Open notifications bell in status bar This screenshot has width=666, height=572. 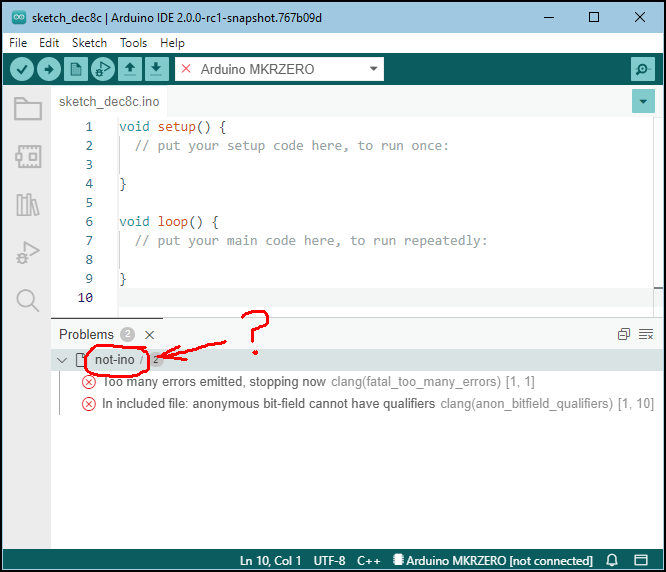pos(612,561)
